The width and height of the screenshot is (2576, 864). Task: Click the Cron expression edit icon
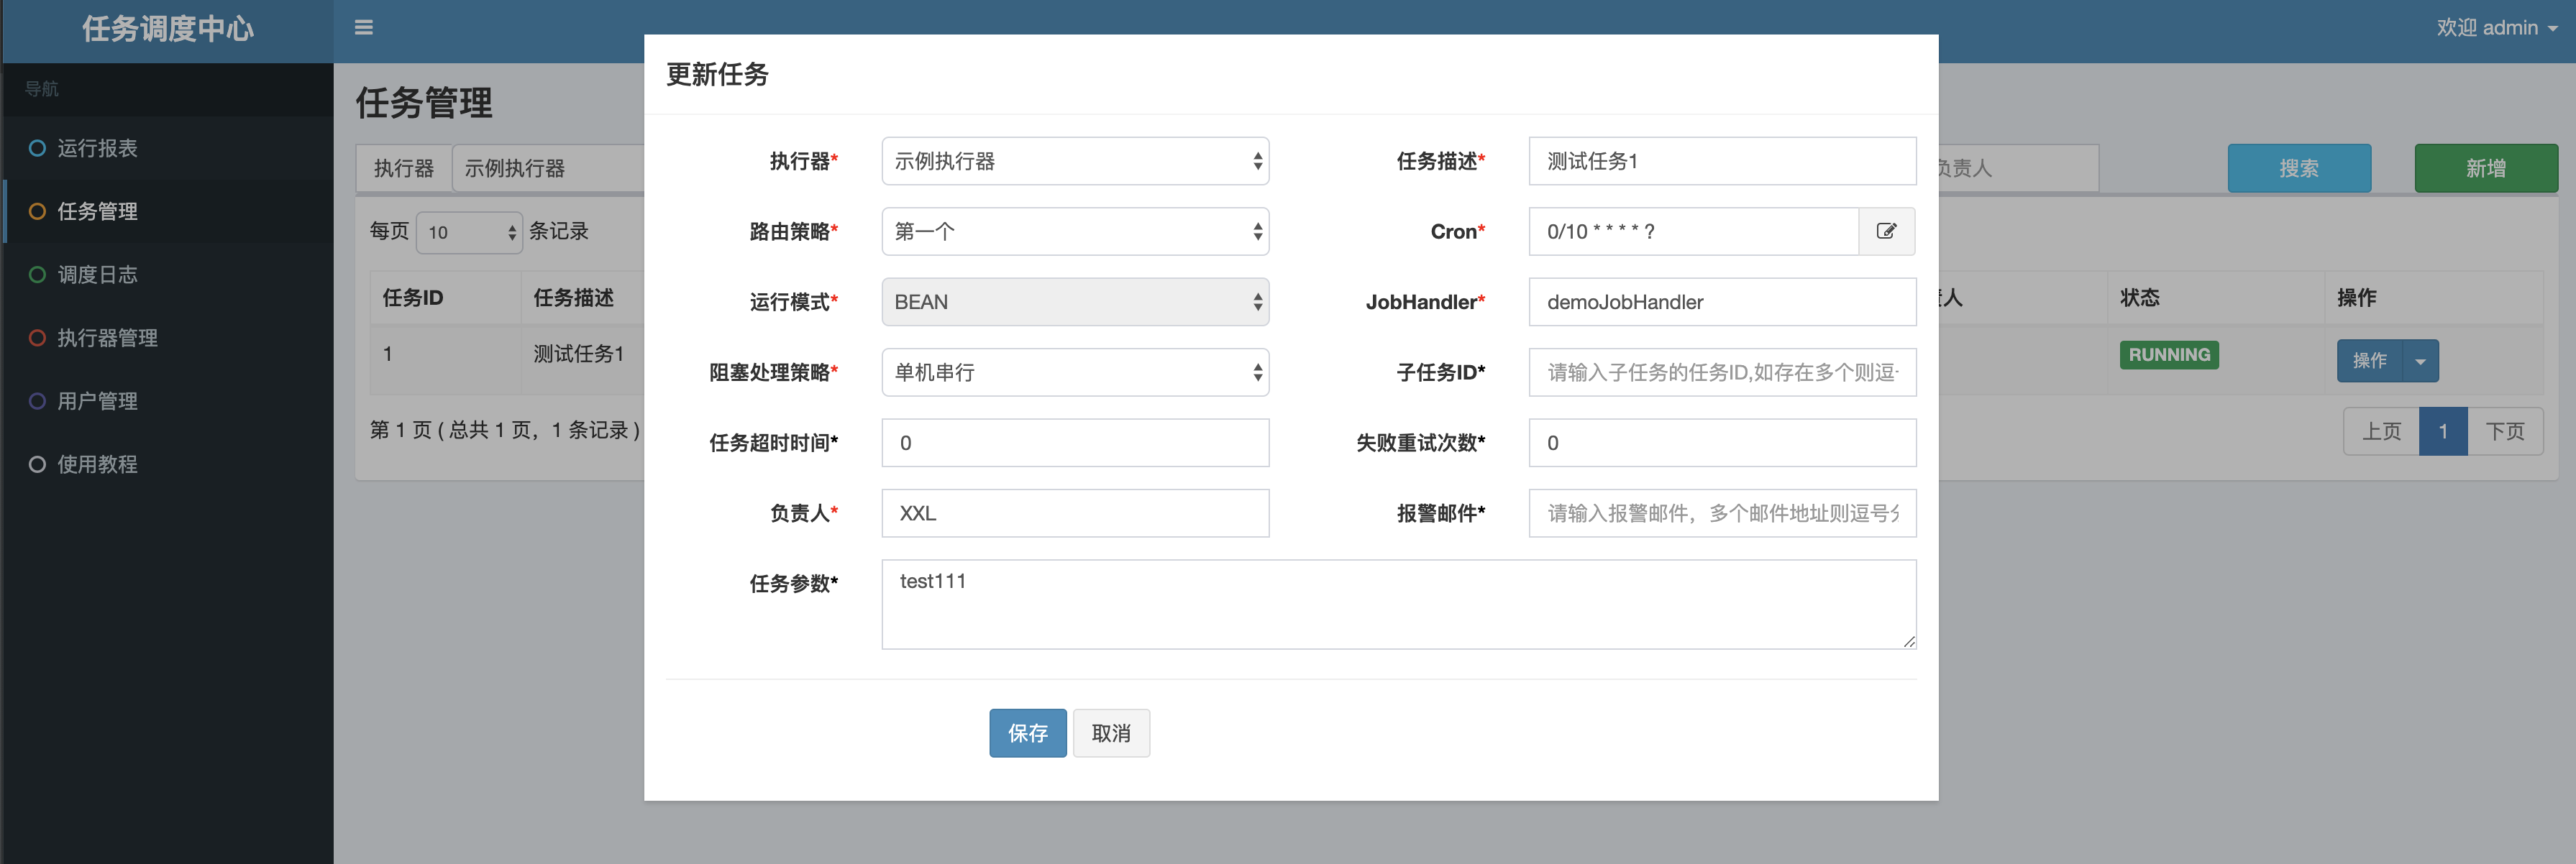1886,231
